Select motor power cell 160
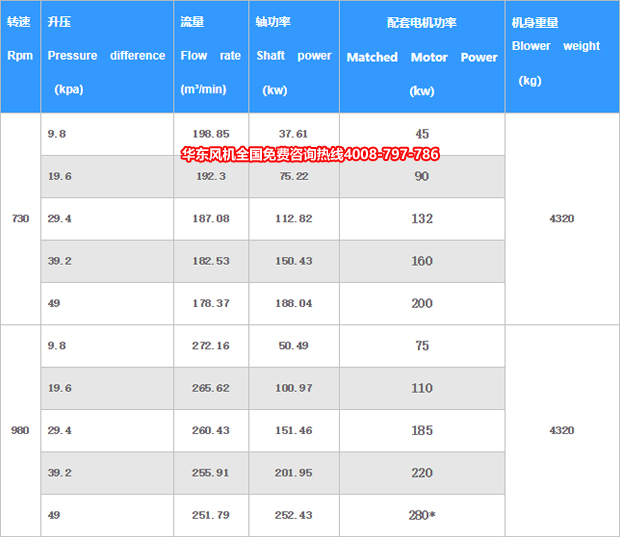 (421, 261)
